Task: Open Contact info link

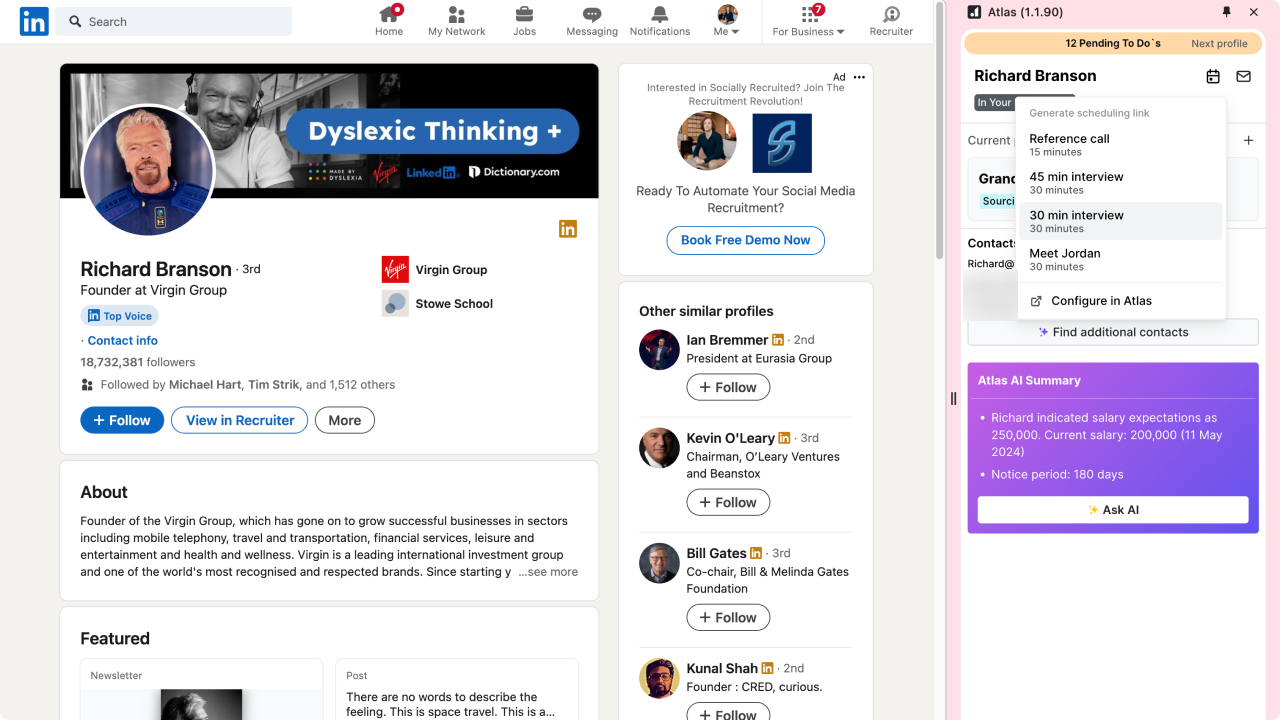Action: pyautogui.click(x=122, y=340)
